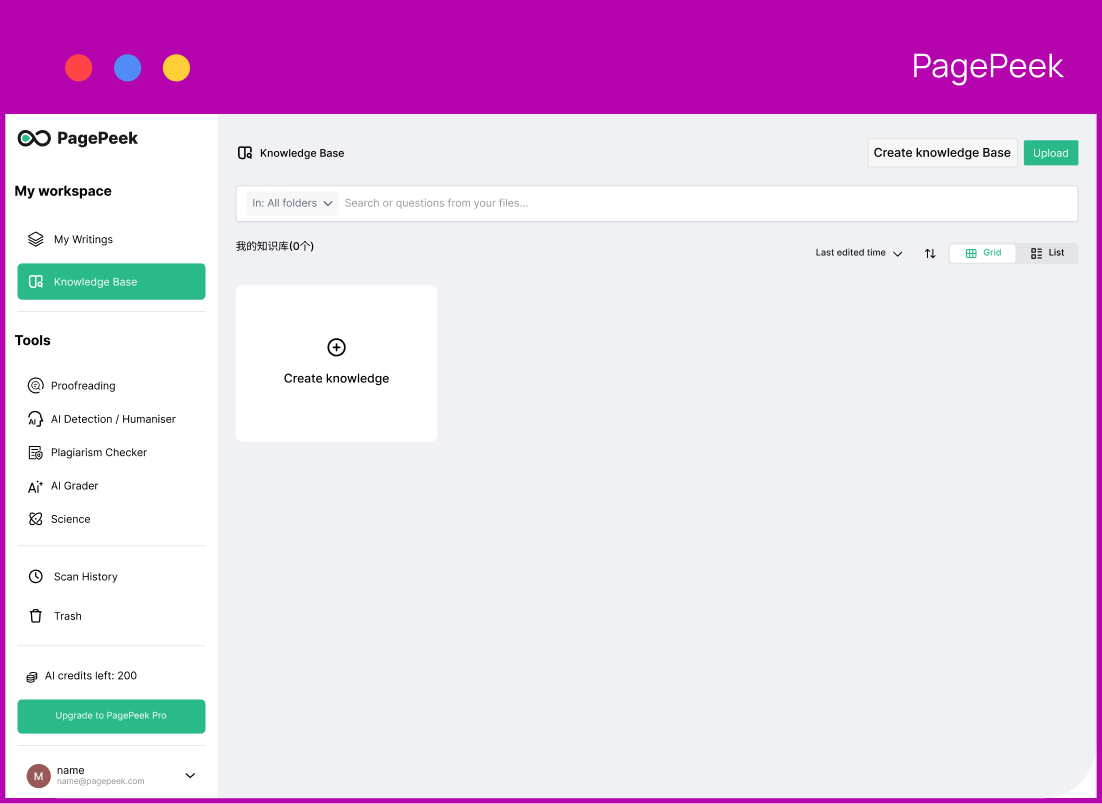Click the search or questions input field
The width and height of the screenshot is (1102, 804).
[708, 203]
